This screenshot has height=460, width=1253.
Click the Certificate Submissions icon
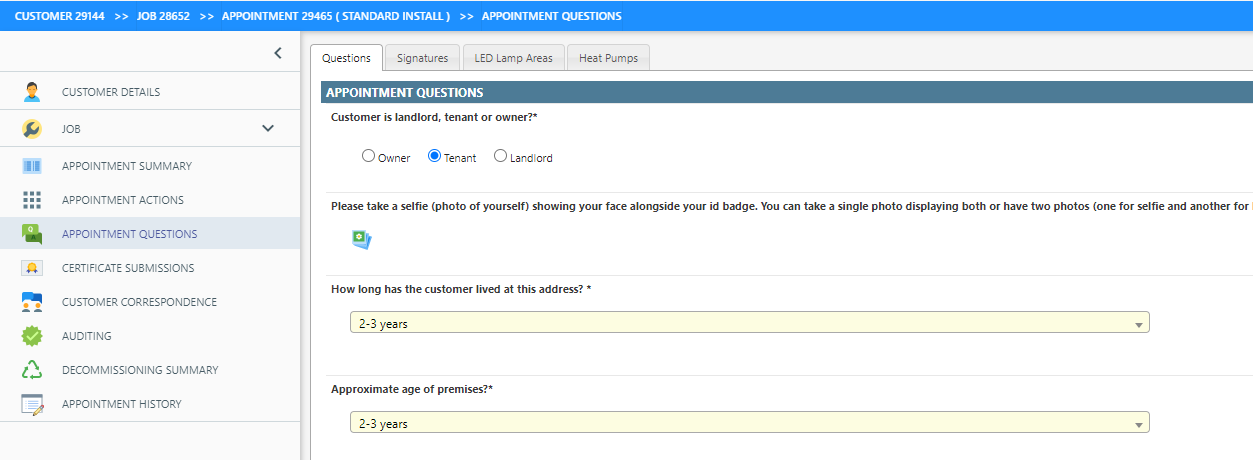tap(32, 268)
